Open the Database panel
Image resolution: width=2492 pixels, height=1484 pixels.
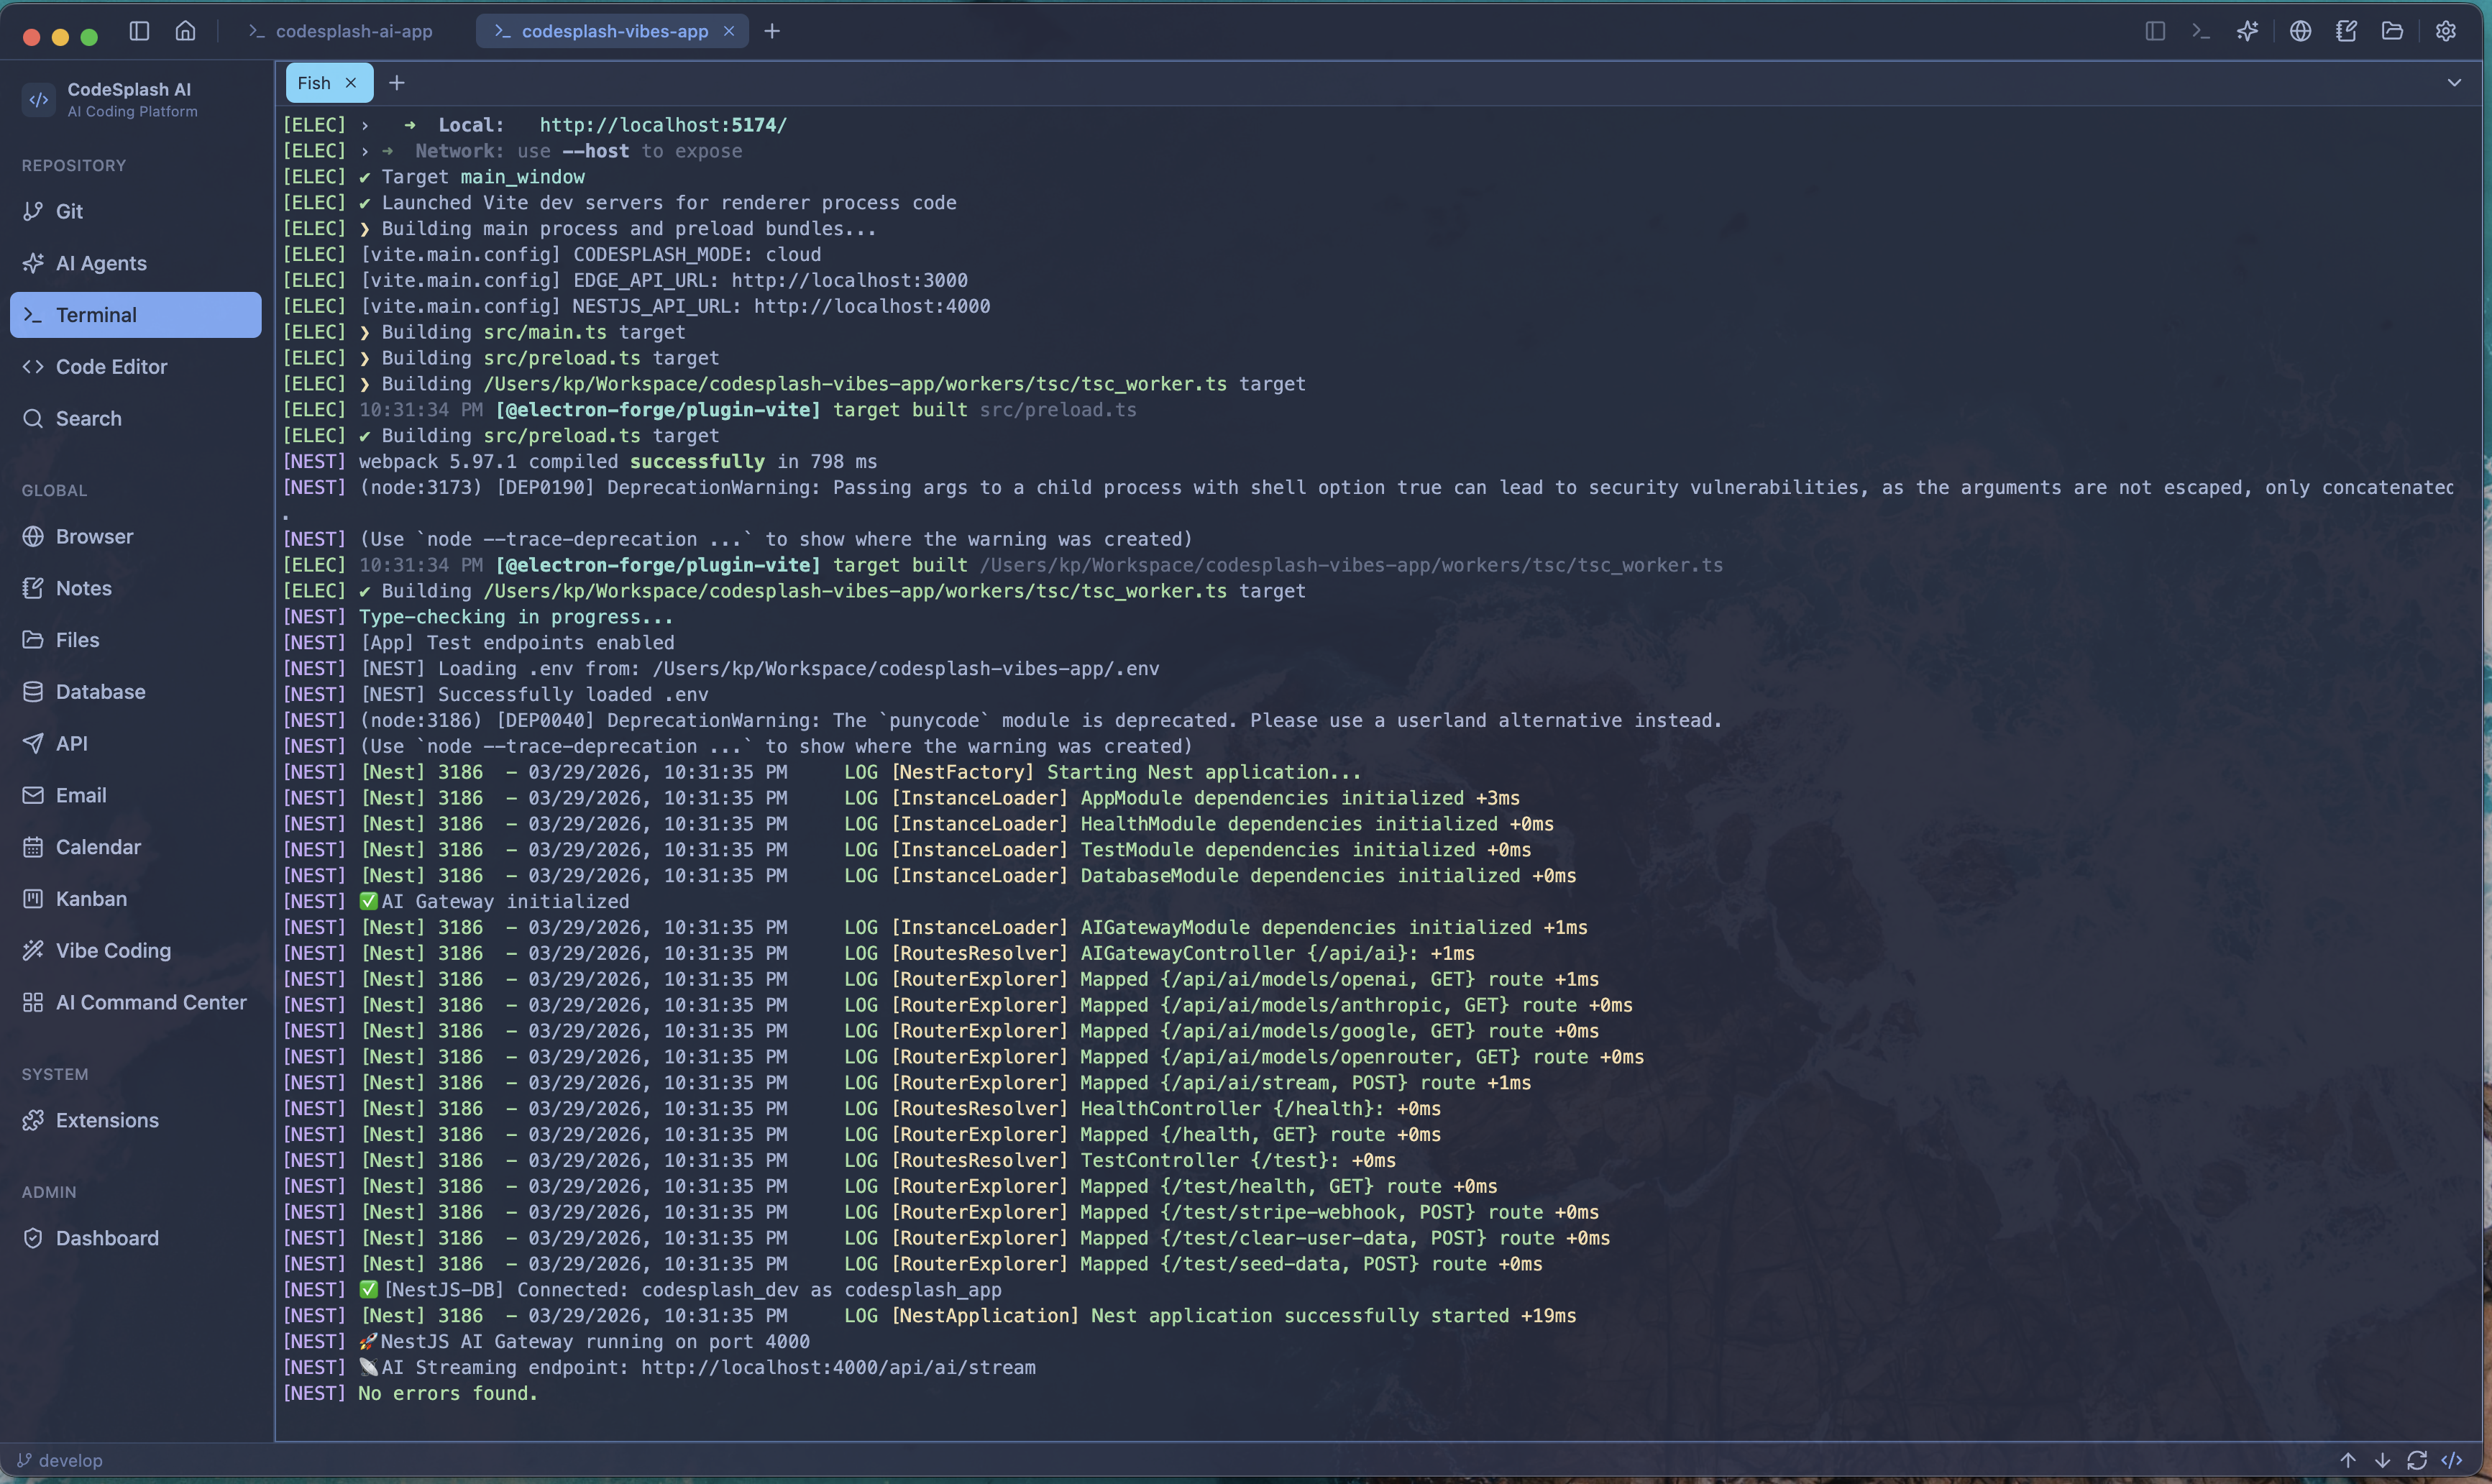(x=99, y=691)
